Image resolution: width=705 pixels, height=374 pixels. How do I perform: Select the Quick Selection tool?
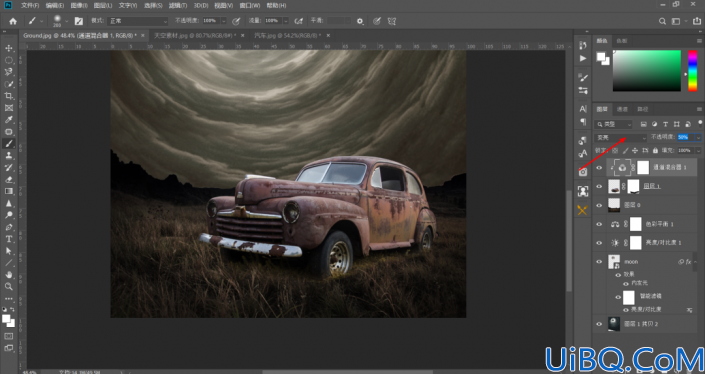pos(9,84)
